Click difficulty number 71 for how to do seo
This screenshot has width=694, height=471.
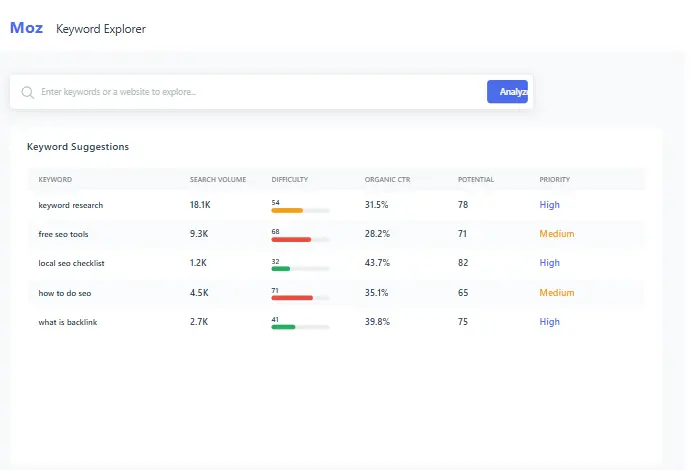point(275,290)
